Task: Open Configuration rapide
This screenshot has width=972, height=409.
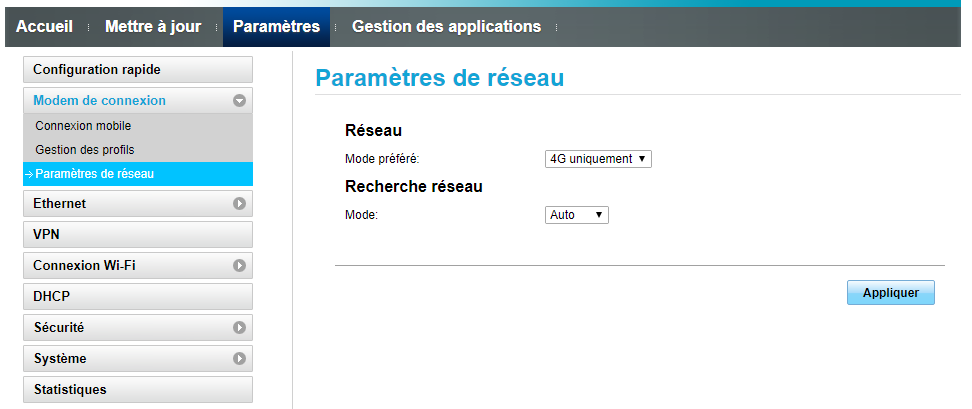Action: pos(136,70)
